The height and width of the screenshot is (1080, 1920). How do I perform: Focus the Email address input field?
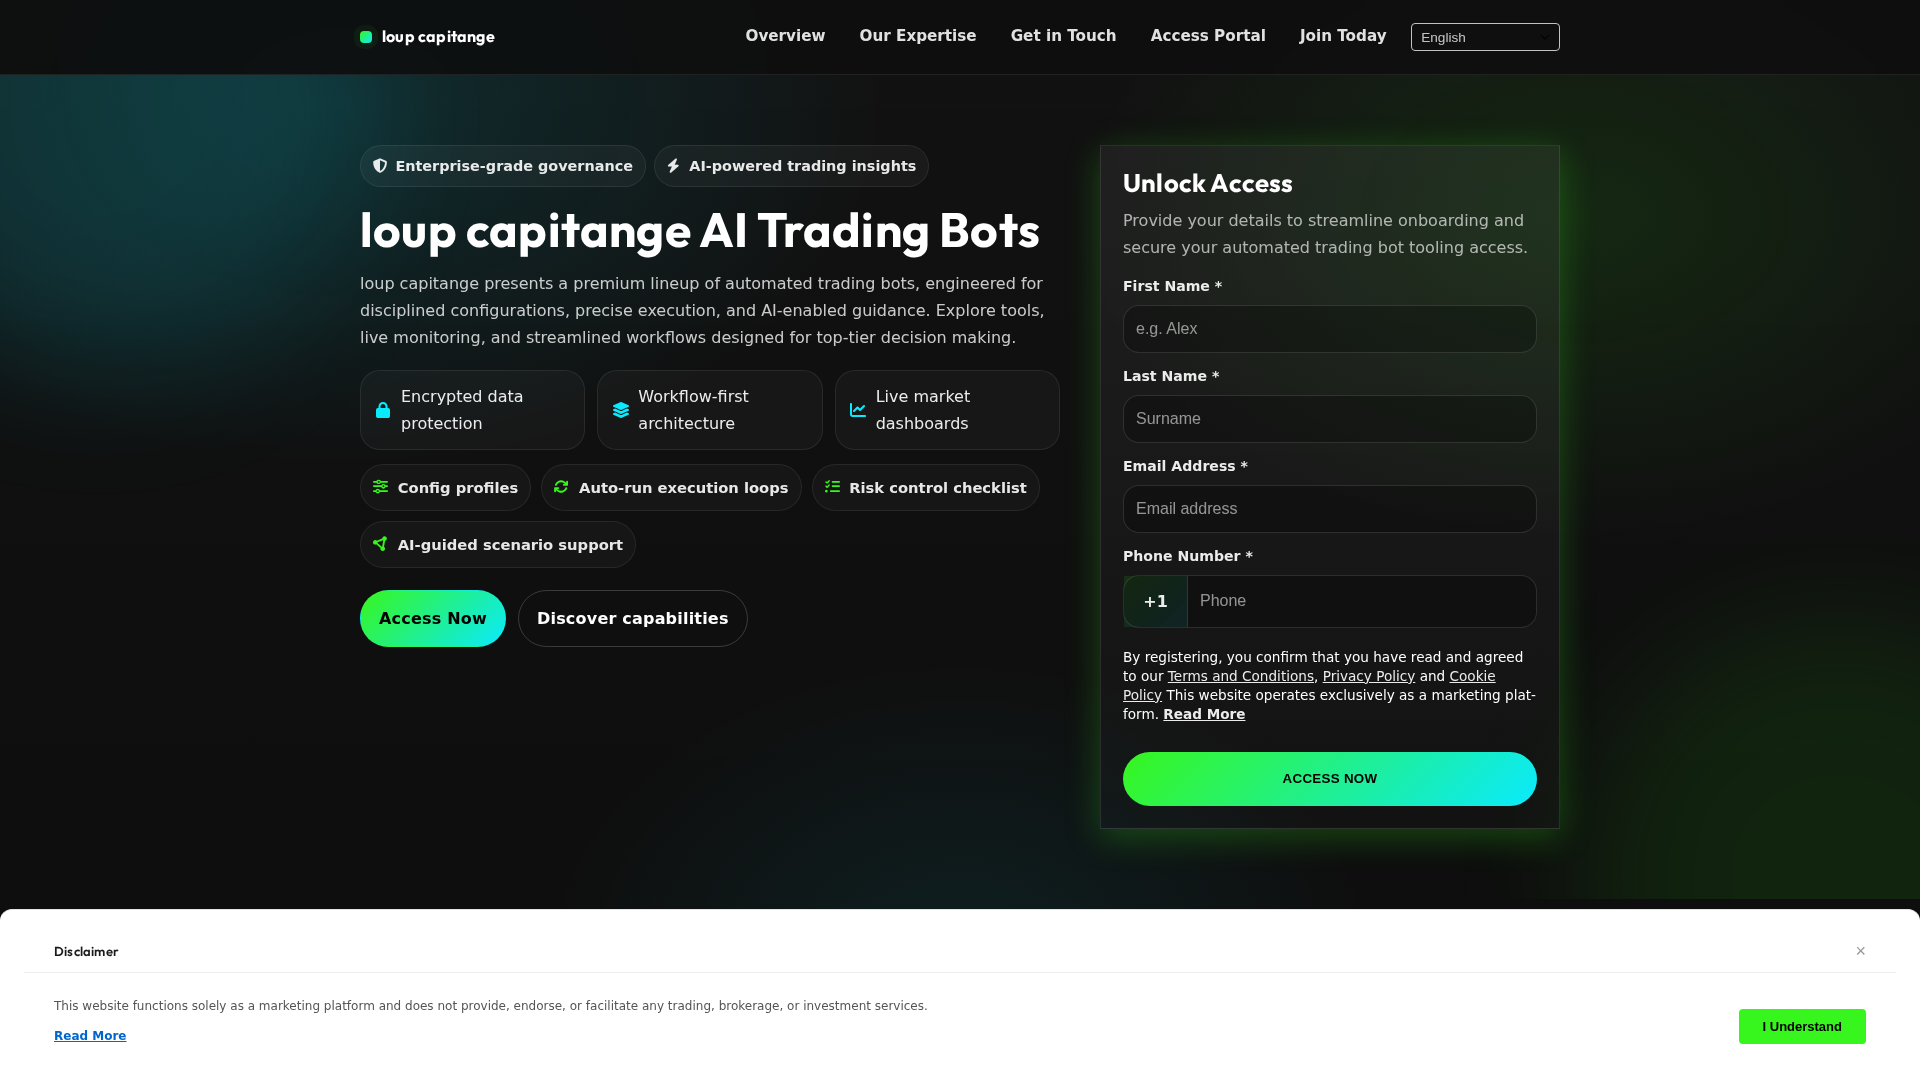click(1330, 509)
